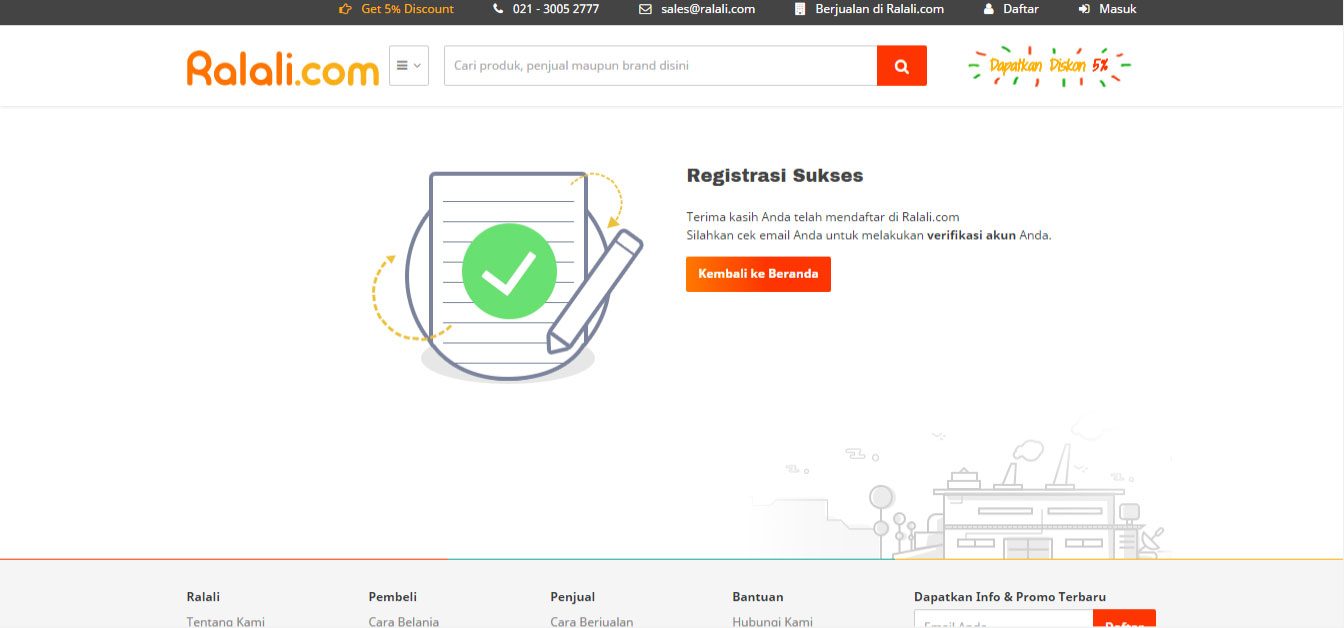Click the 021 - 3005 2777 phone number

pos(556,9)
